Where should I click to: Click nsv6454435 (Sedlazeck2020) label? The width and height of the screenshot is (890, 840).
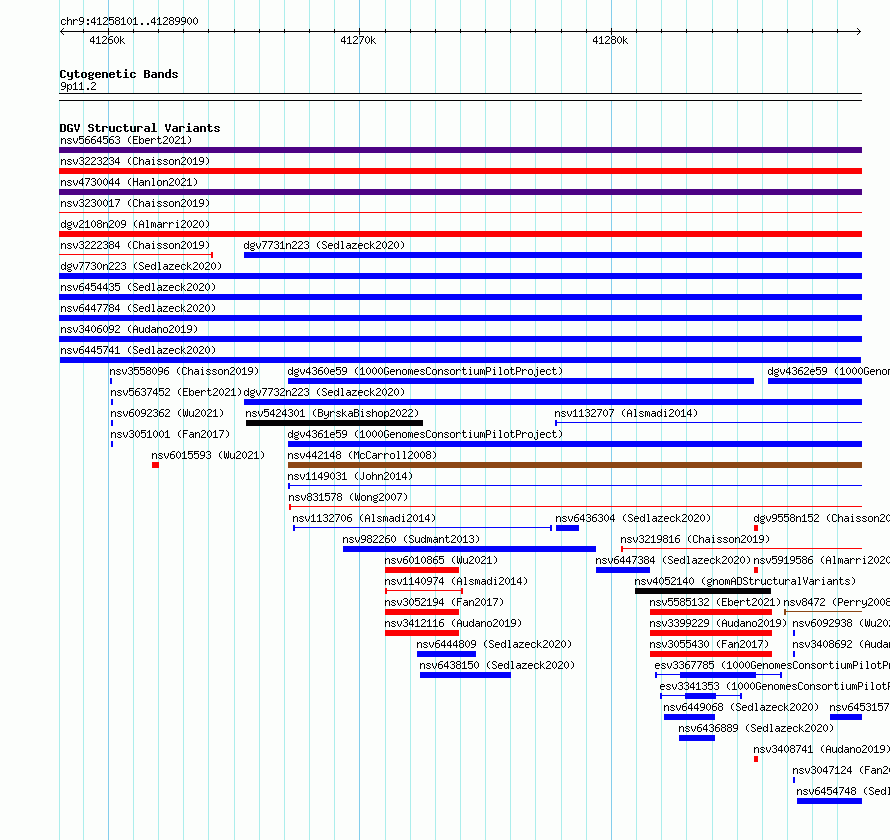[138, 287]
